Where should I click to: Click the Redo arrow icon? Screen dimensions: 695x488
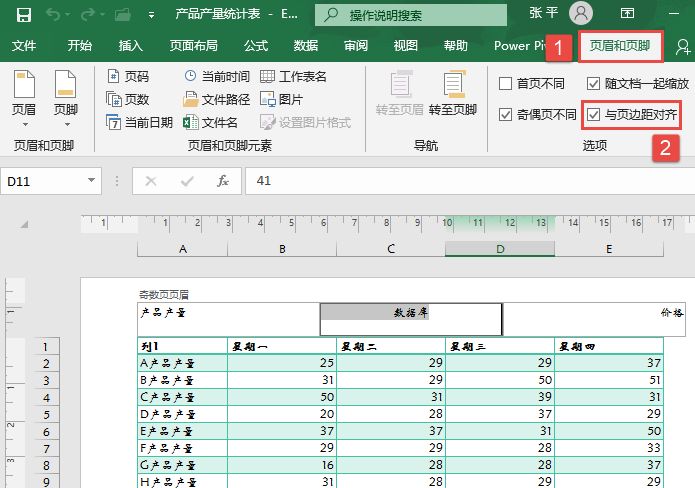(x=87, y=15)
